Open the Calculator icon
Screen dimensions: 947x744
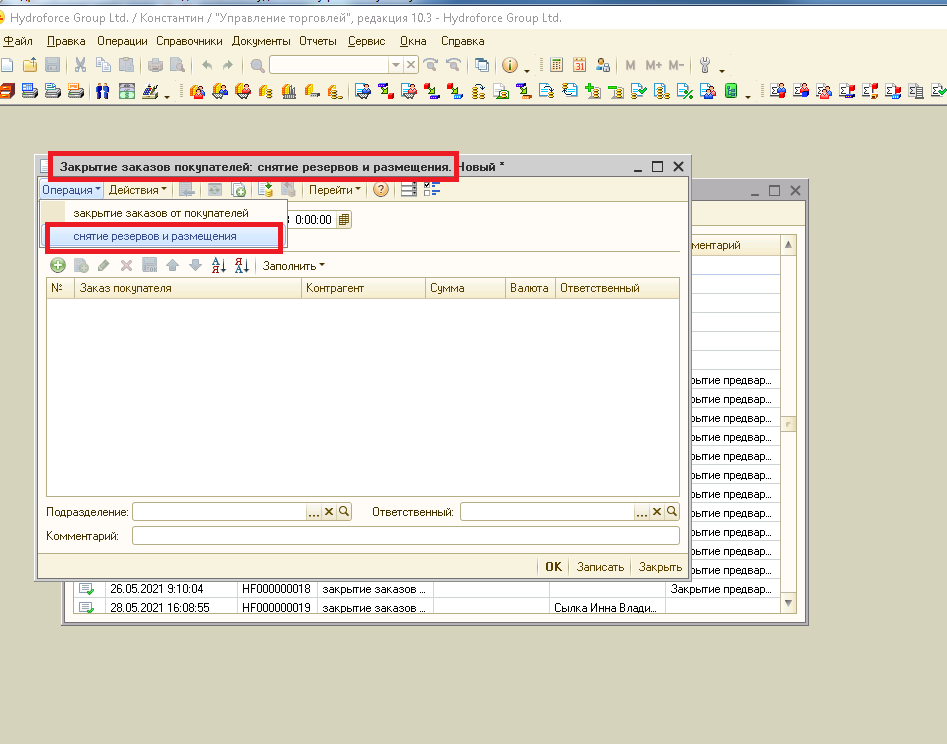tap(556, 65)
